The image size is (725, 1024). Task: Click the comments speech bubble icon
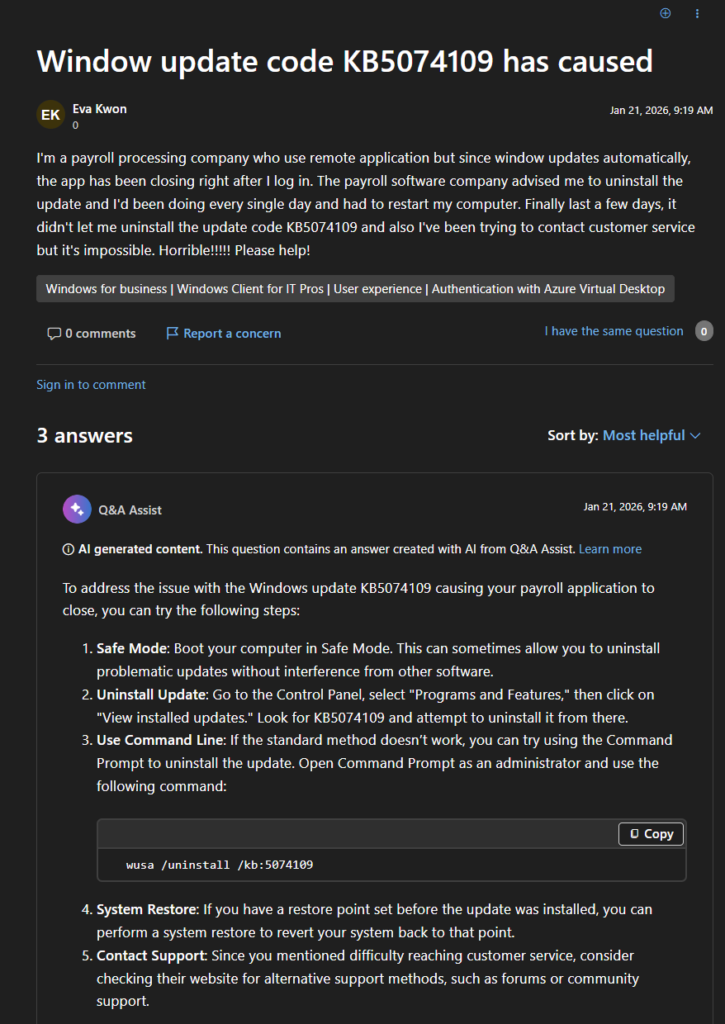coord(54,334)
